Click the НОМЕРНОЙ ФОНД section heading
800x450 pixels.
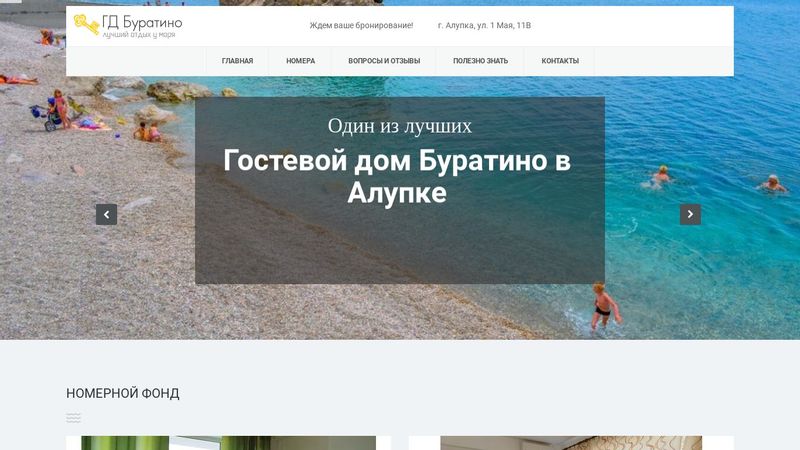coord(122,393)
